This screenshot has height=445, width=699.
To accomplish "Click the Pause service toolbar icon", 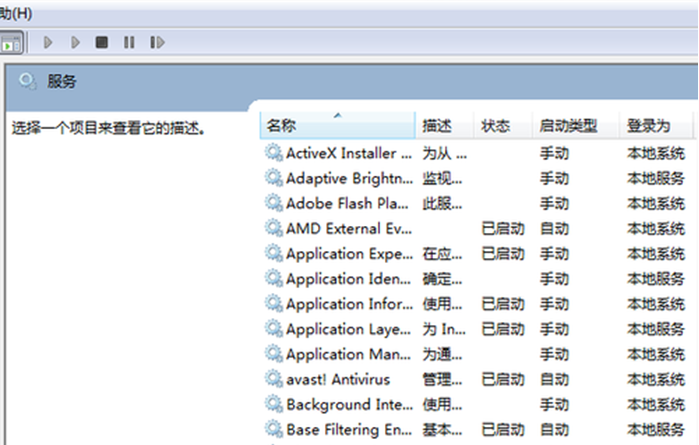I will (128, 42).
